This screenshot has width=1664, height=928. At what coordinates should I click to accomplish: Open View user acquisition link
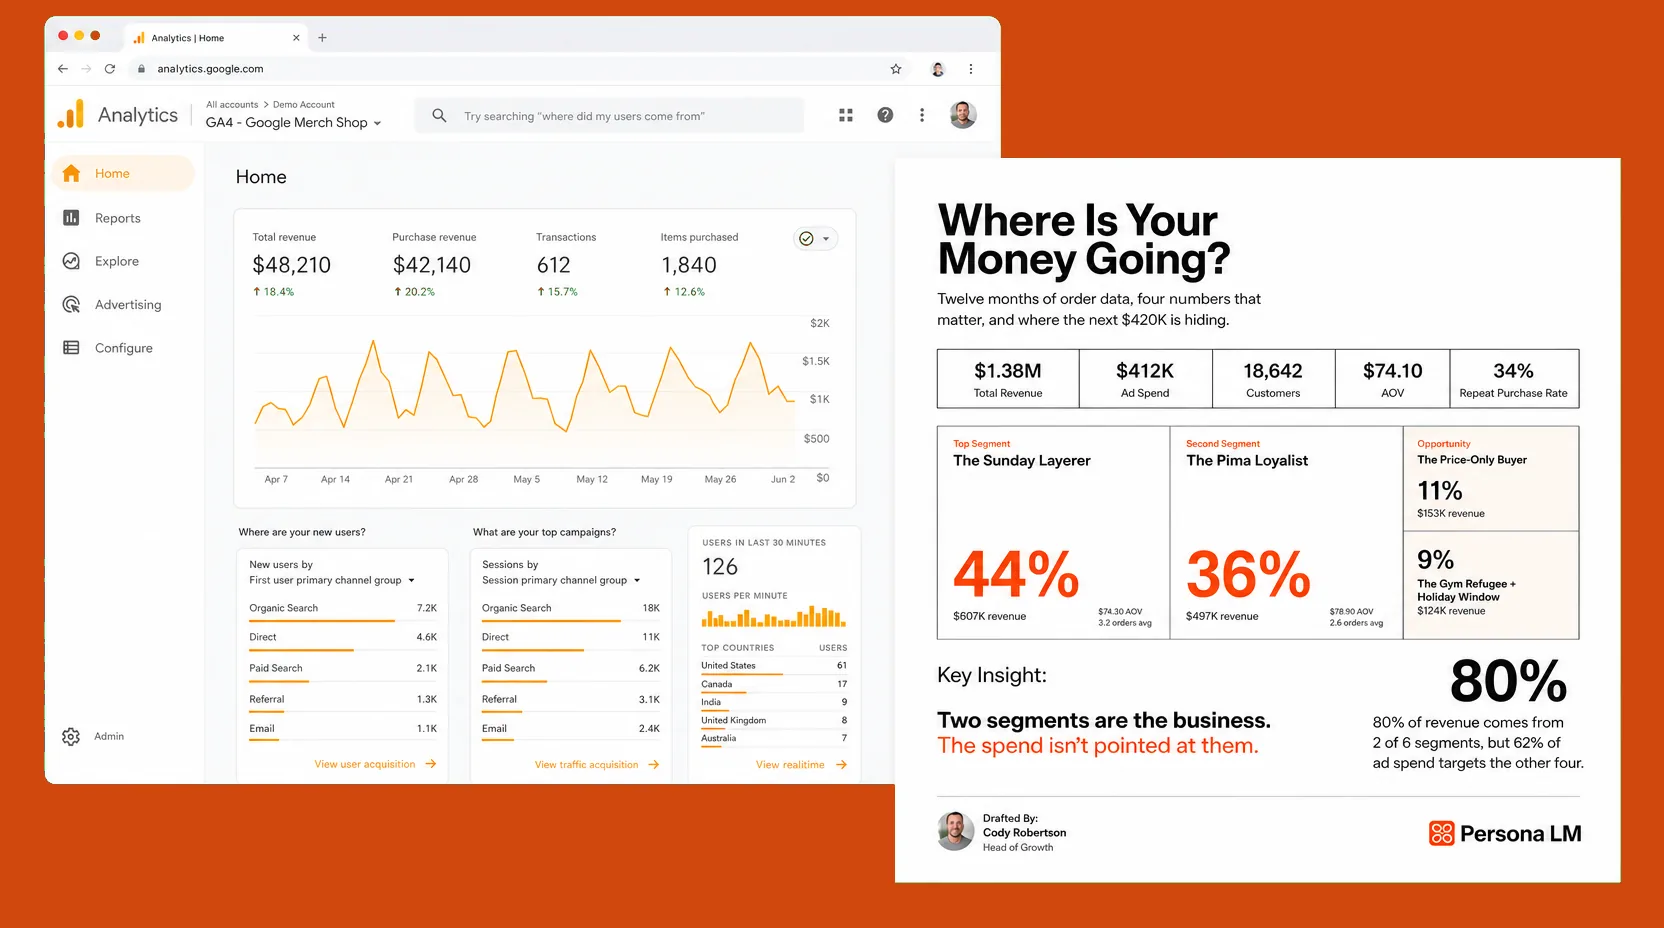375,764
